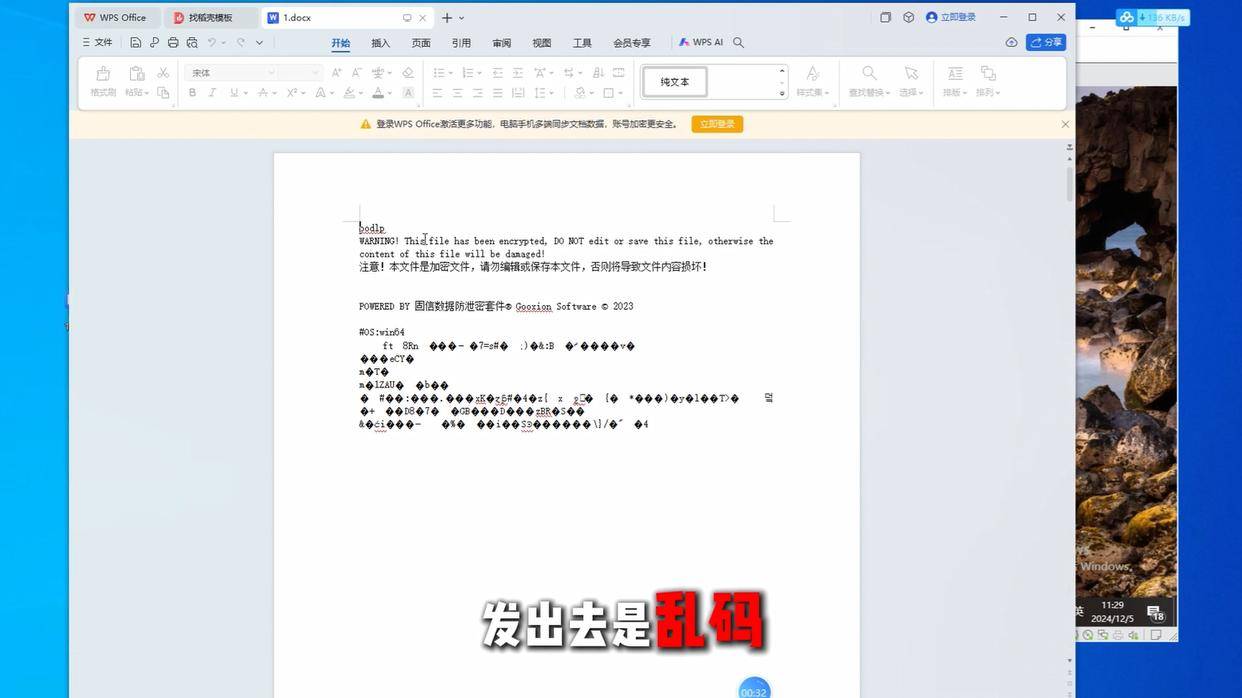Toggle center text alignment
1242x698 pixels.
(x=457, y=93)
